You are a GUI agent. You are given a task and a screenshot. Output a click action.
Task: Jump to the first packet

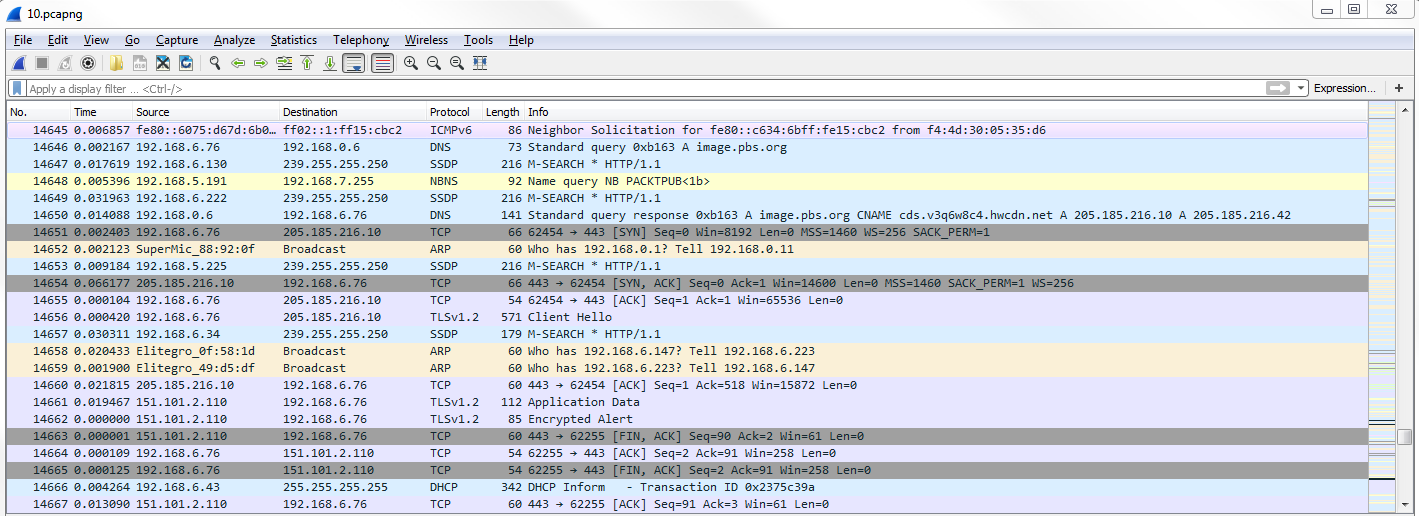pyautogui.click(x=307, y=63)
